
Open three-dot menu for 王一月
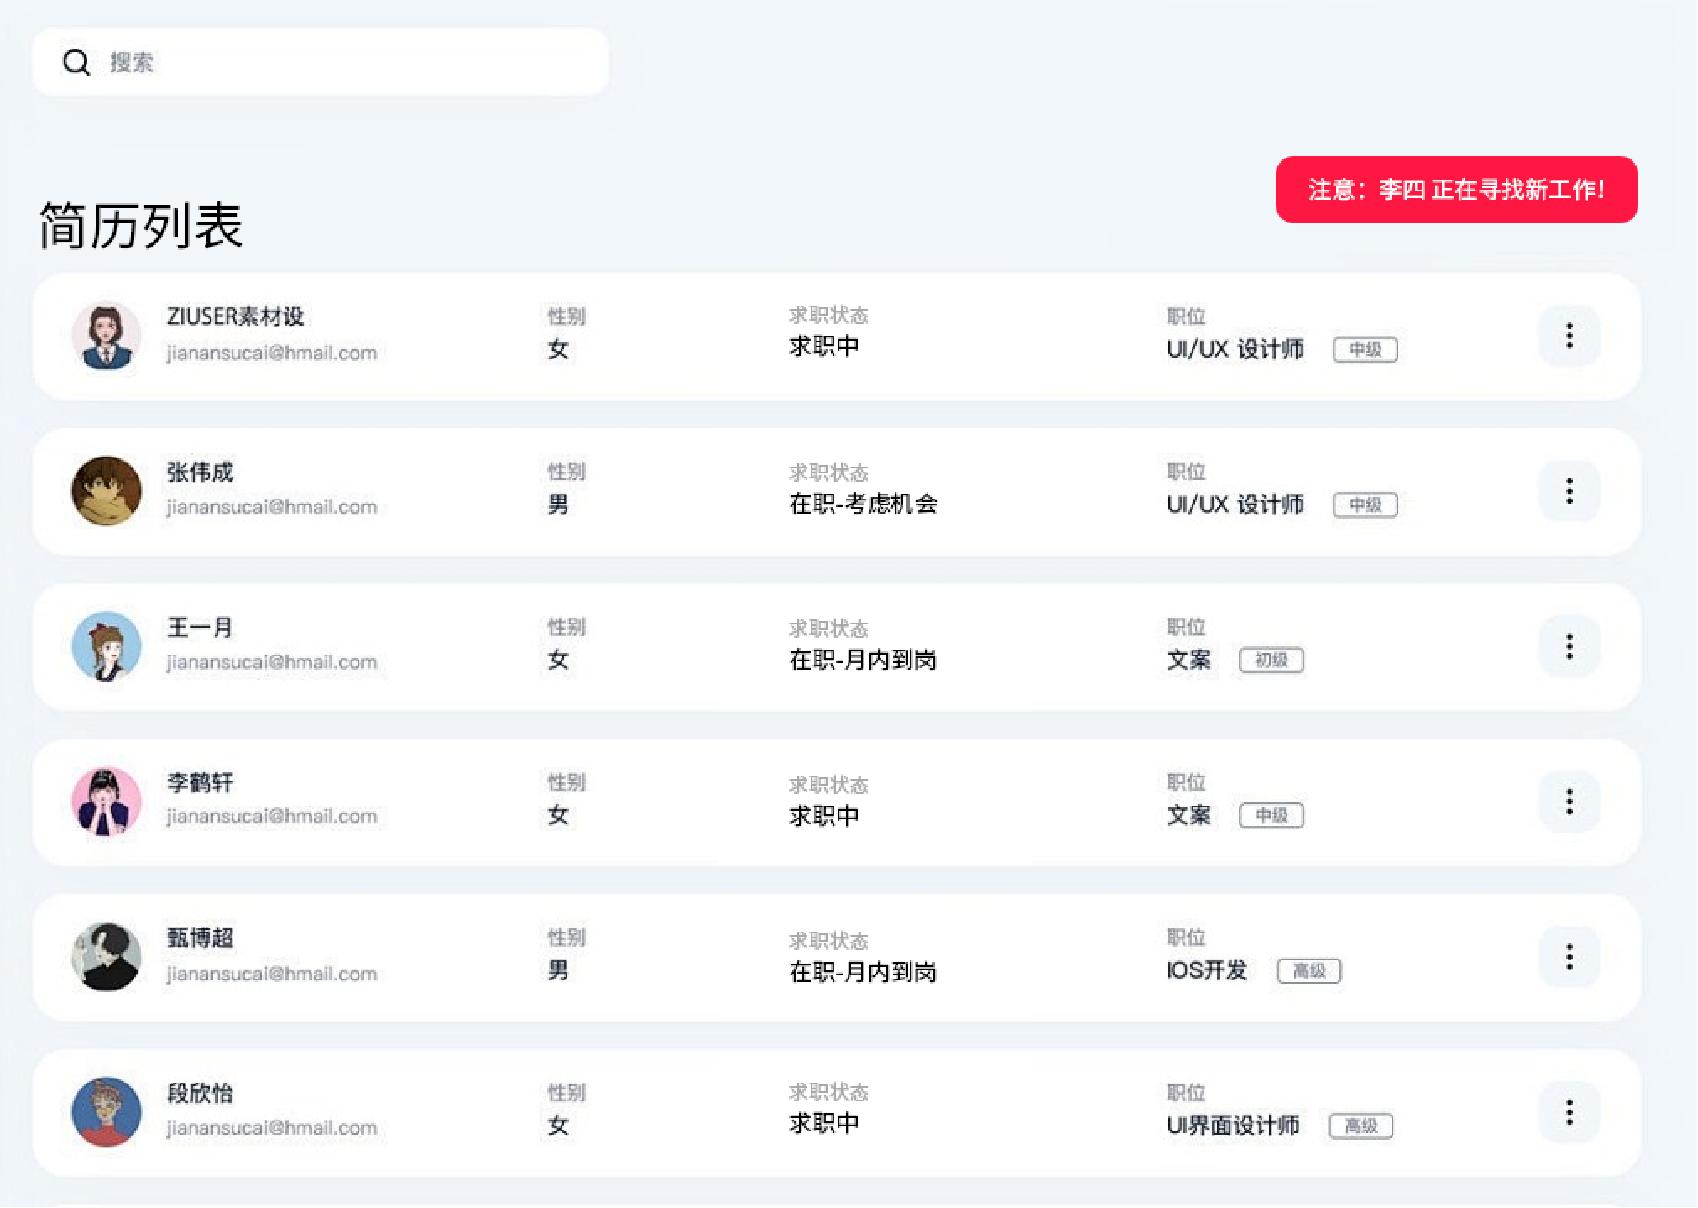1569,647
